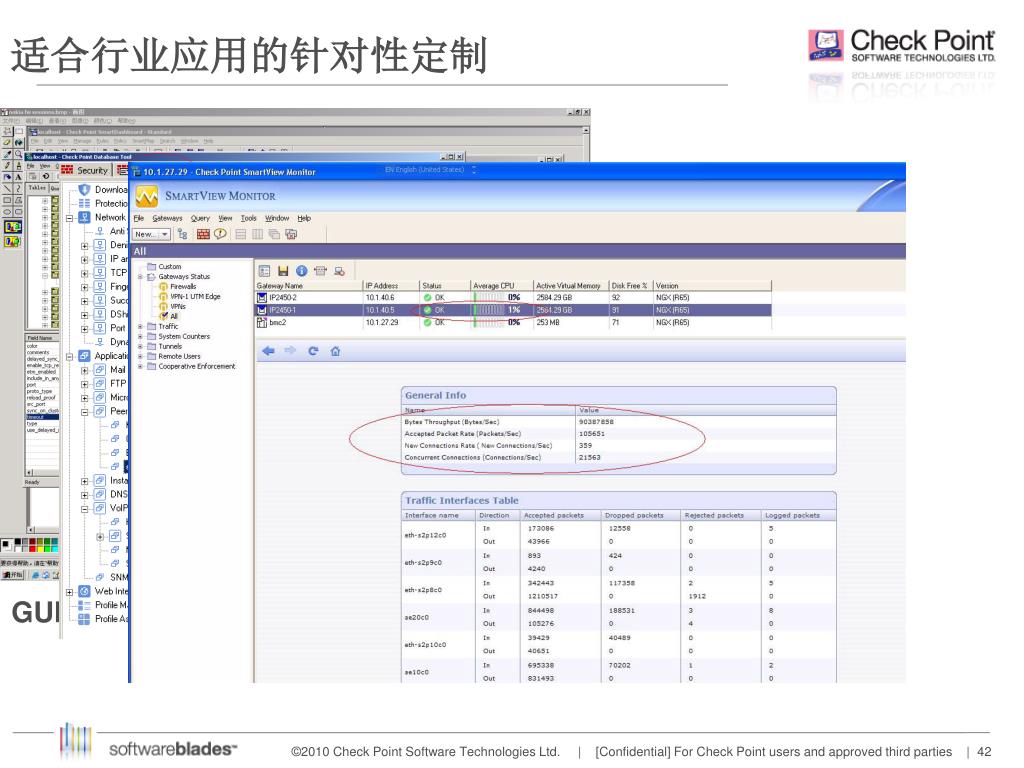Select the Firewalls tree item
Viewport: 1024px width, 768px height.
[x=183, y=287]
